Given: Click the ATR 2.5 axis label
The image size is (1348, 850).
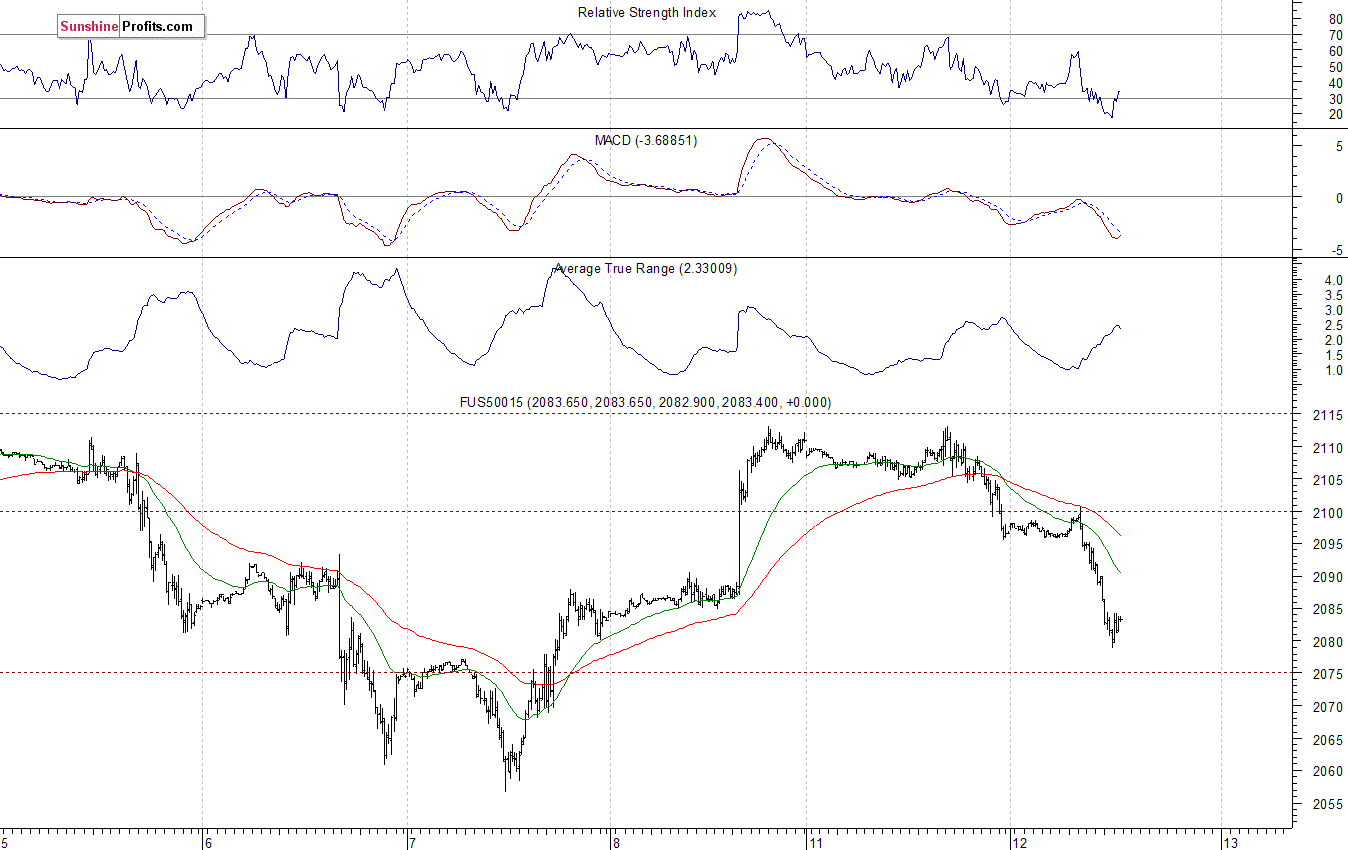Looking at the screenshot, I should tap(1333, 325).
